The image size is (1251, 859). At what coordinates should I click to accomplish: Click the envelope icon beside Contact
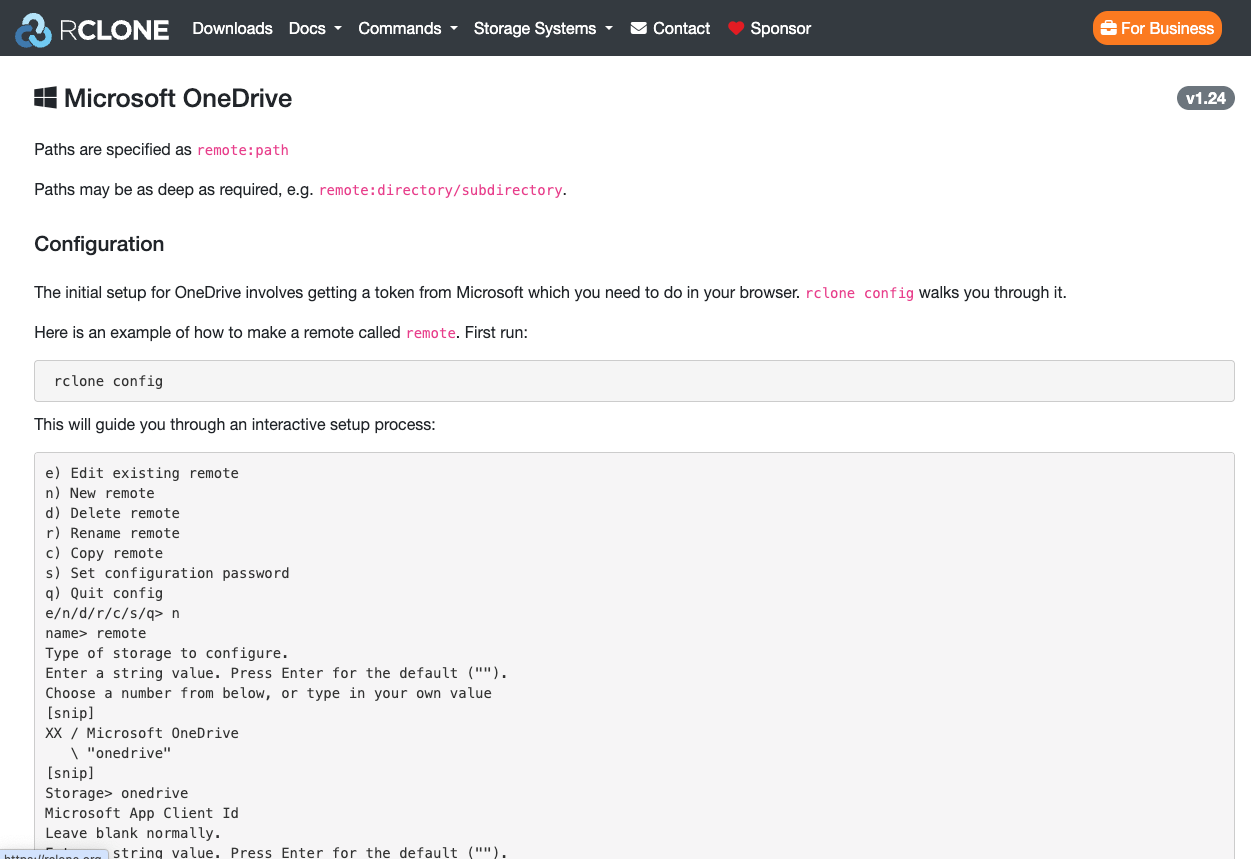click(x=639, y=28)
